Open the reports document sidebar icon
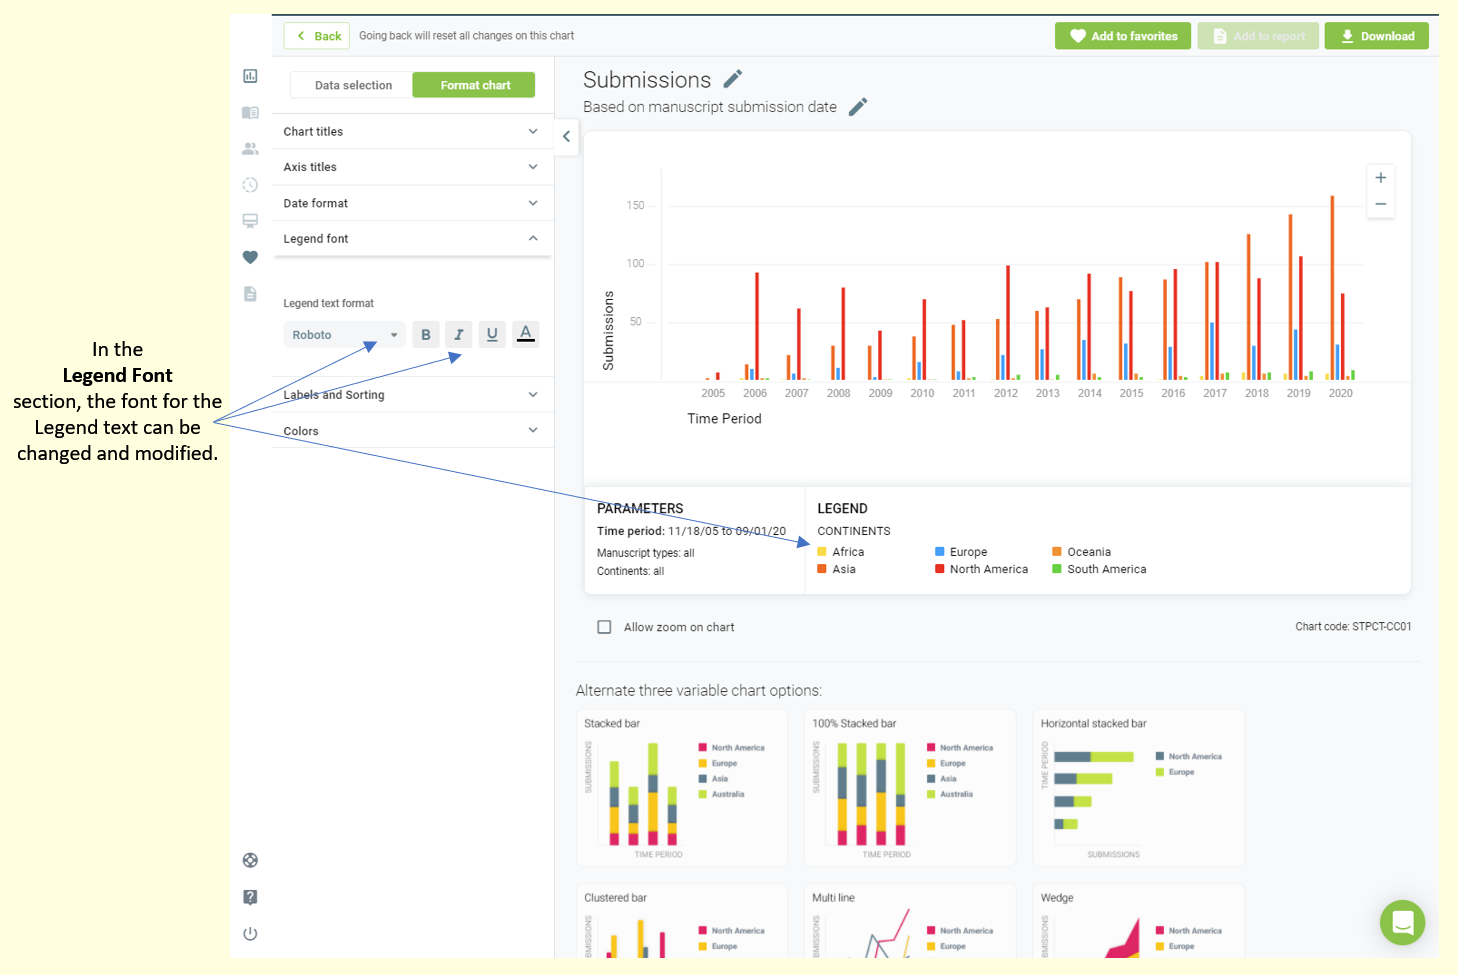 pyautogui.click(x=250, y=294)
